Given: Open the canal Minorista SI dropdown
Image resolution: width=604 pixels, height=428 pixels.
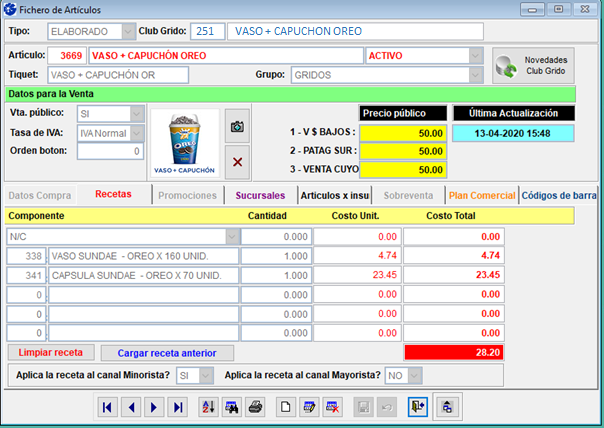Looking at the screenshot, I should [x=205, y=375].
